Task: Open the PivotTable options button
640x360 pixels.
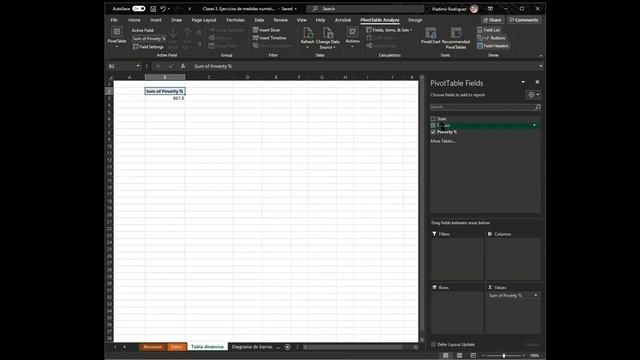Action: (117, 38)
